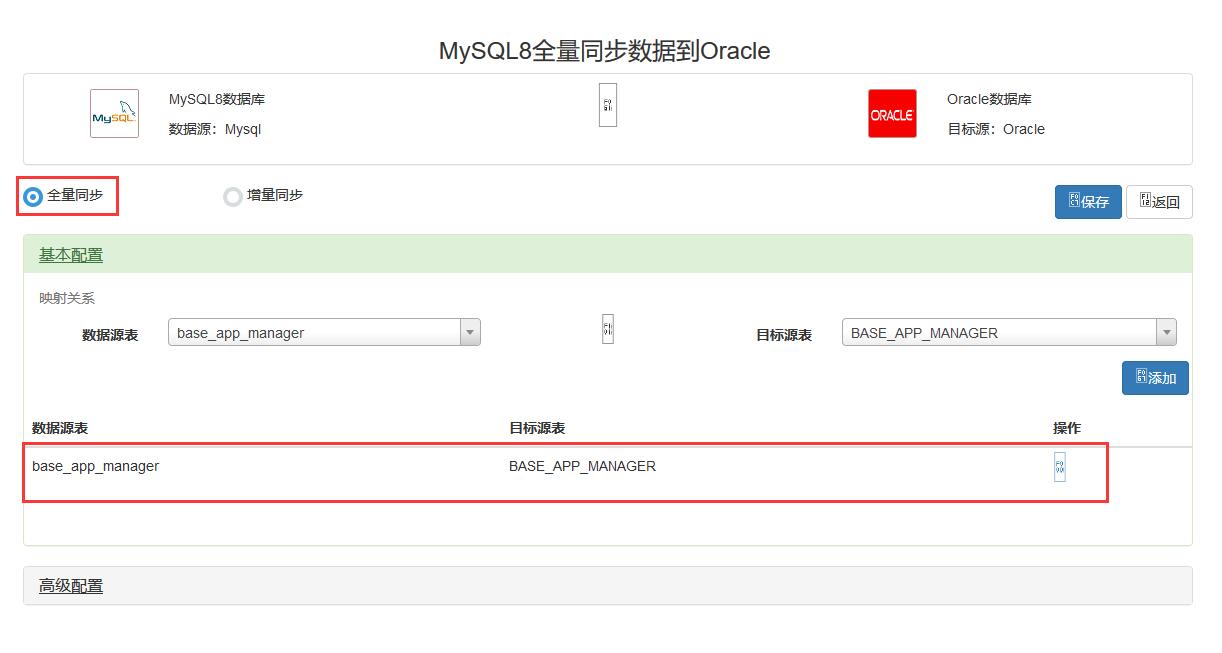Click the 返回 button
The width and height of the screenshot is (1222, 653).
pyautogui.click(x=1159, y=202)
